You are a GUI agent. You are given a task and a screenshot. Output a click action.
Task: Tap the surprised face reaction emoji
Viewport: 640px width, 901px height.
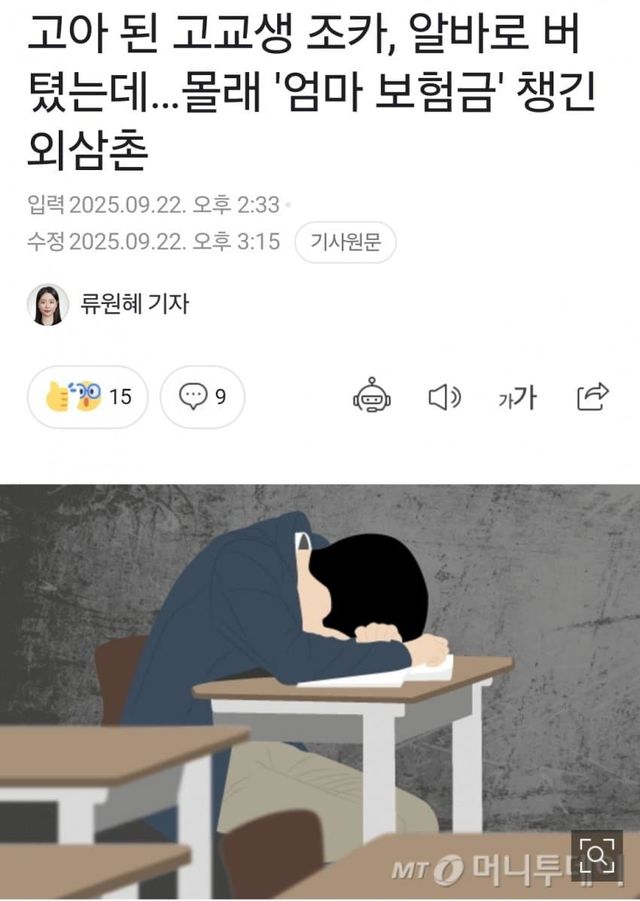[x=87, y=396]
